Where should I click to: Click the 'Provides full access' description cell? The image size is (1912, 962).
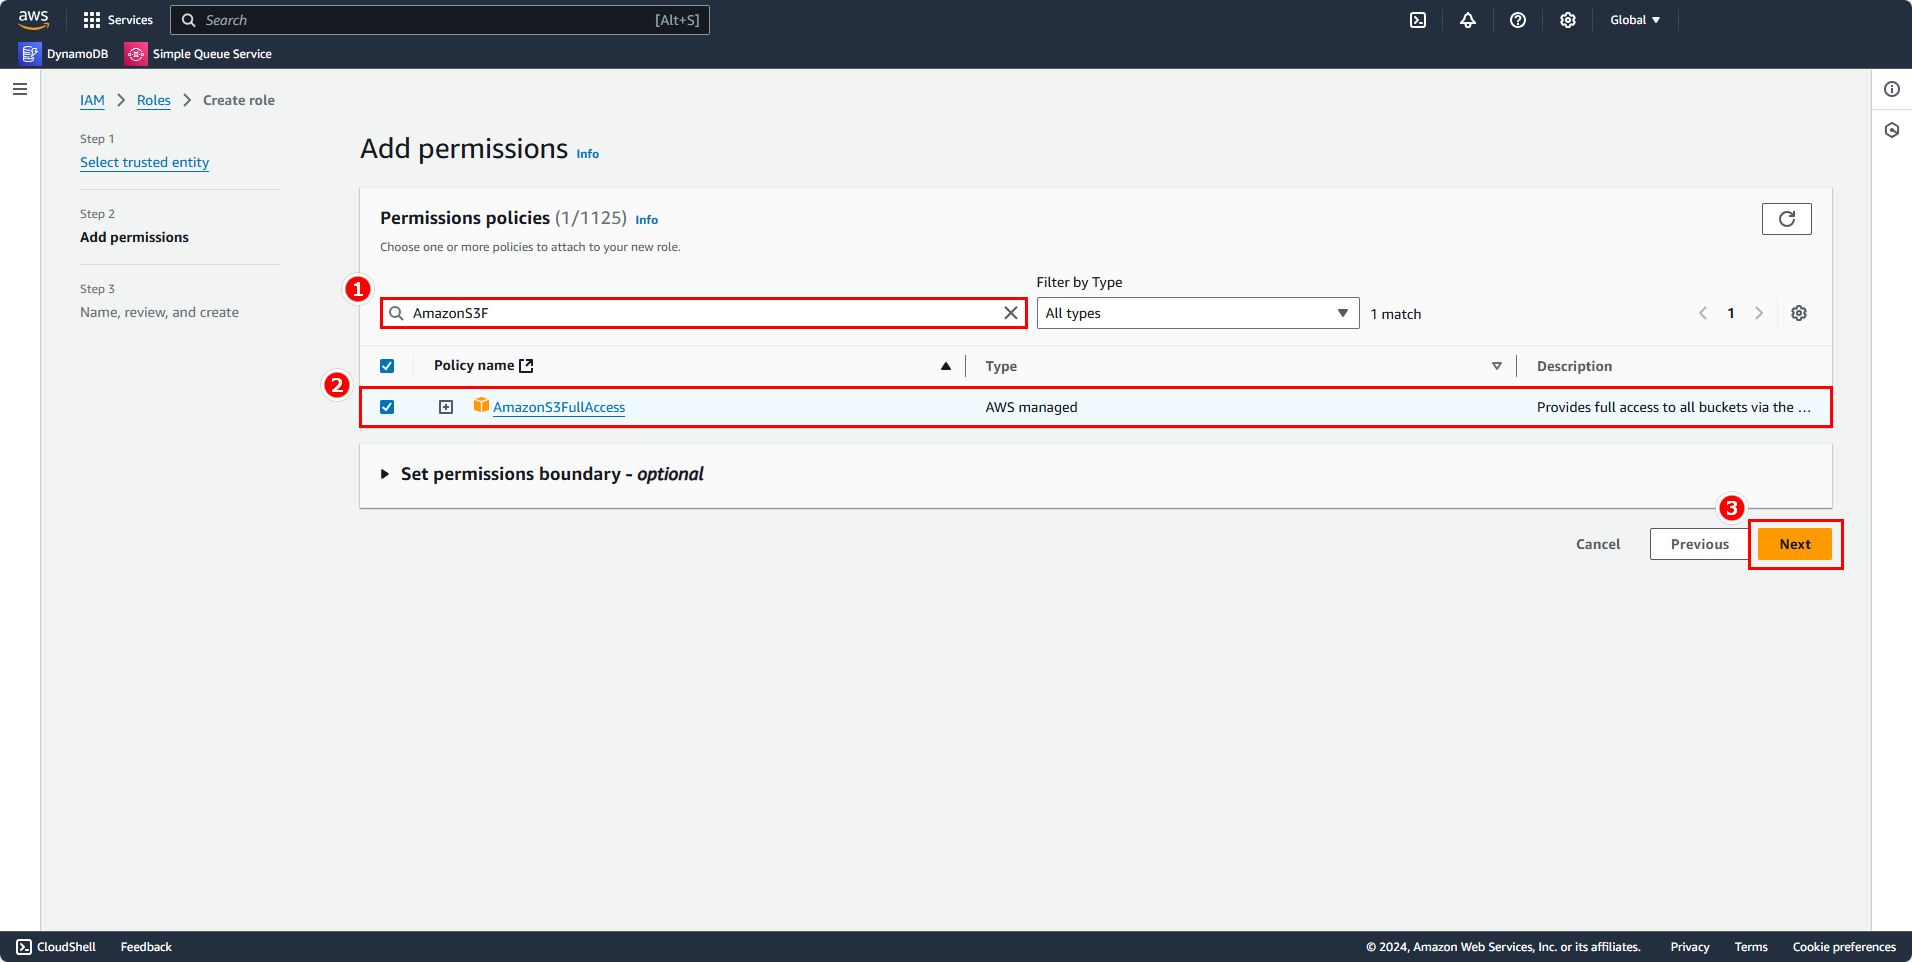[x=1674, y=407]
